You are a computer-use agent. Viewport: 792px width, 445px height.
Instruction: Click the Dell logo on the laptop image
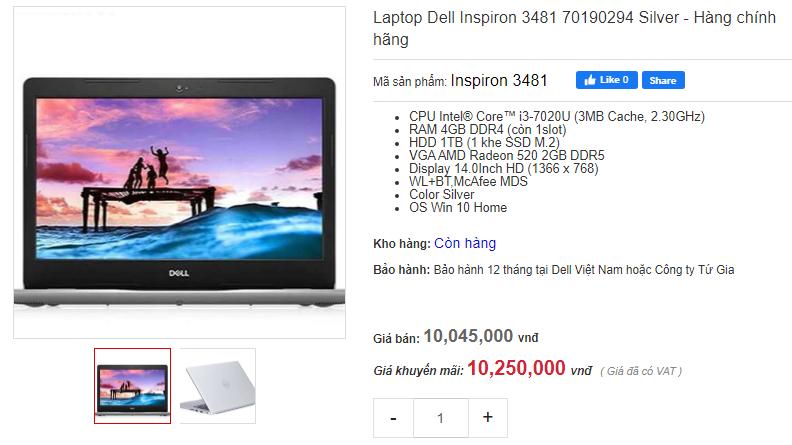click(179, 273)
